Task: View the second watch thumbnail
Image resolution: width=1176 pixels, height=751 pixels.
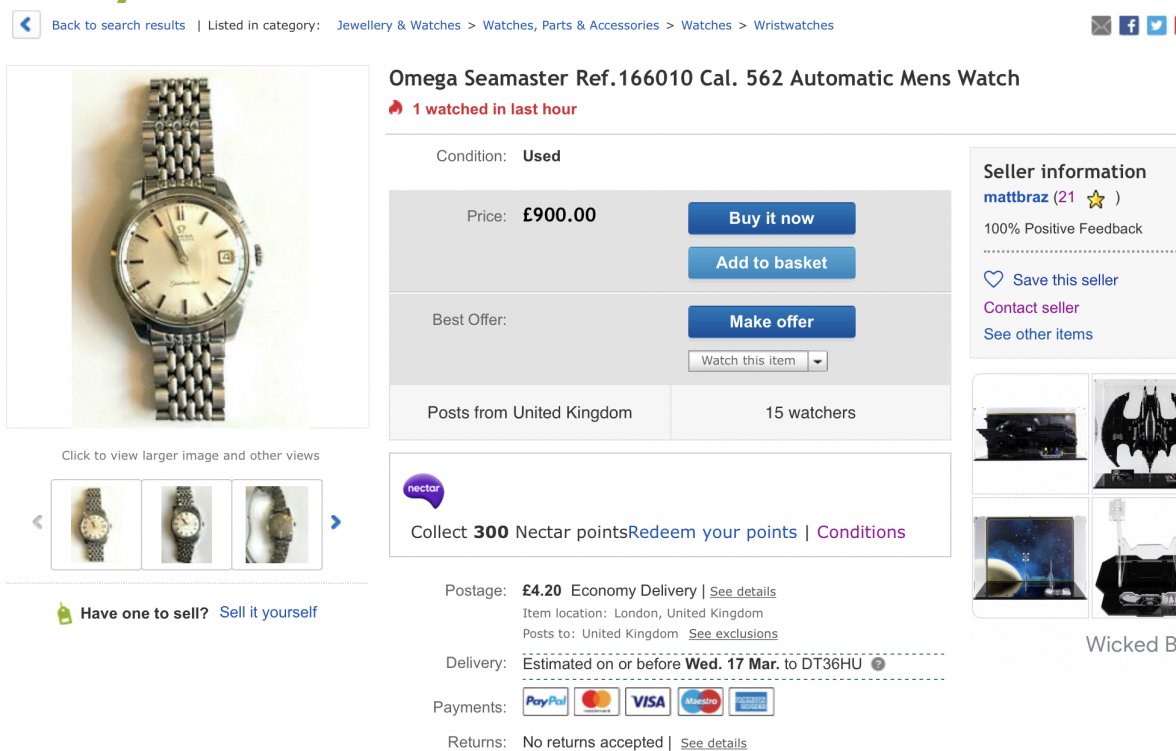Action: (x=187, y=524)
